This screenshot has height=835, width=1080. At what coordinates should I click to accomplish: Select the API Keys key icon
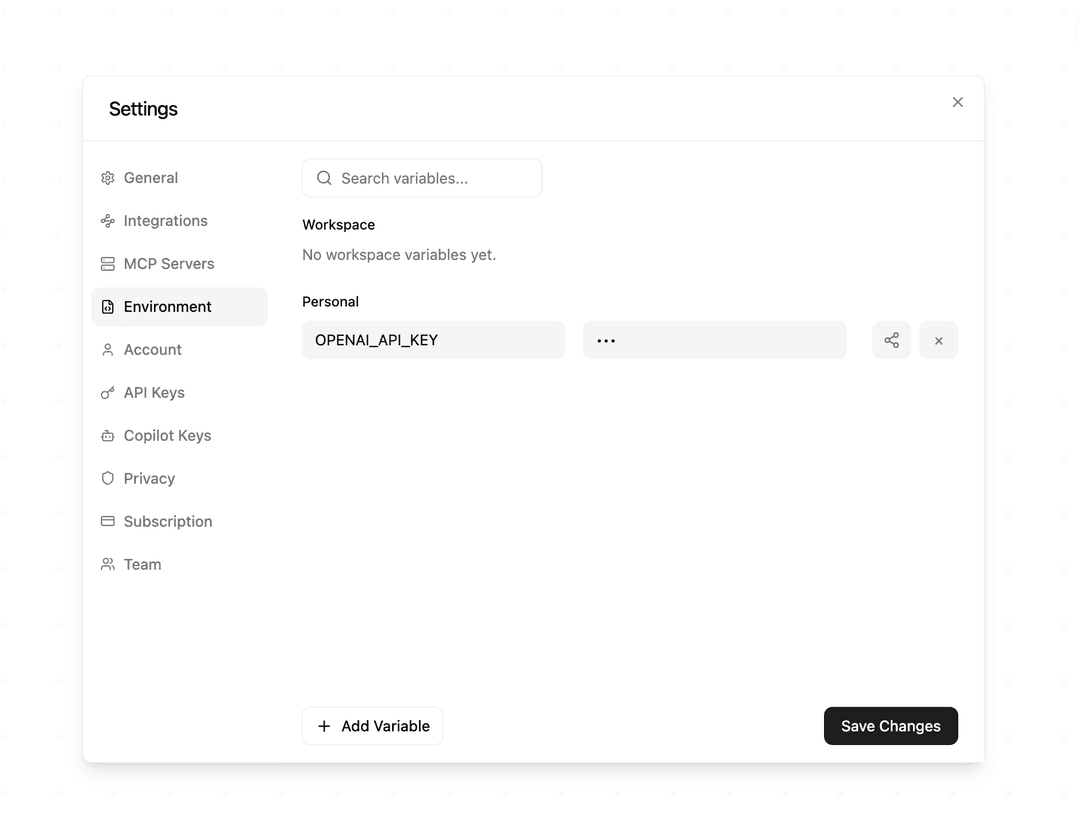[x=107, y=392]
